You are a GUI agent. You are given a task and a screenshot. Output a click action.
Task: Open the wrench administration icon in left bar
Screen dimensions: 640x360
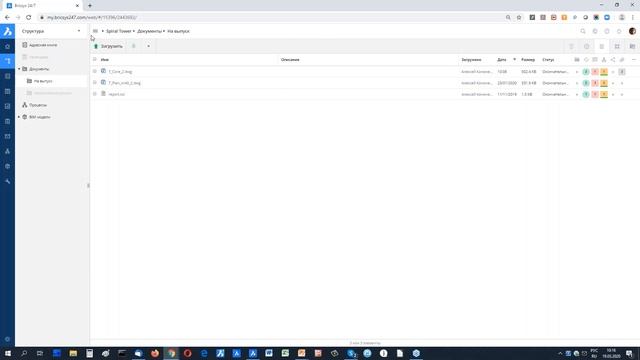(7, 181)
